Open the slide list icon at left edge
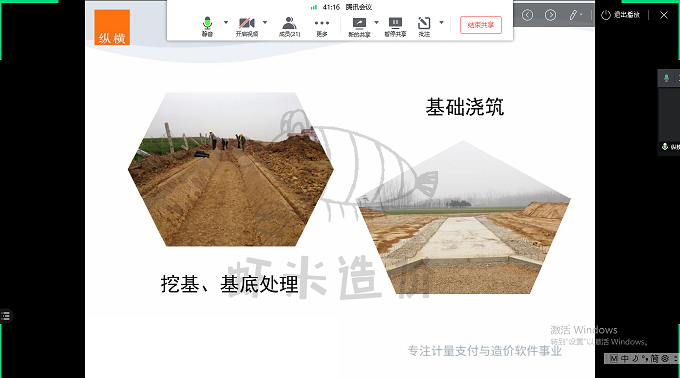 pyautogui.click(x=6, y=316)
